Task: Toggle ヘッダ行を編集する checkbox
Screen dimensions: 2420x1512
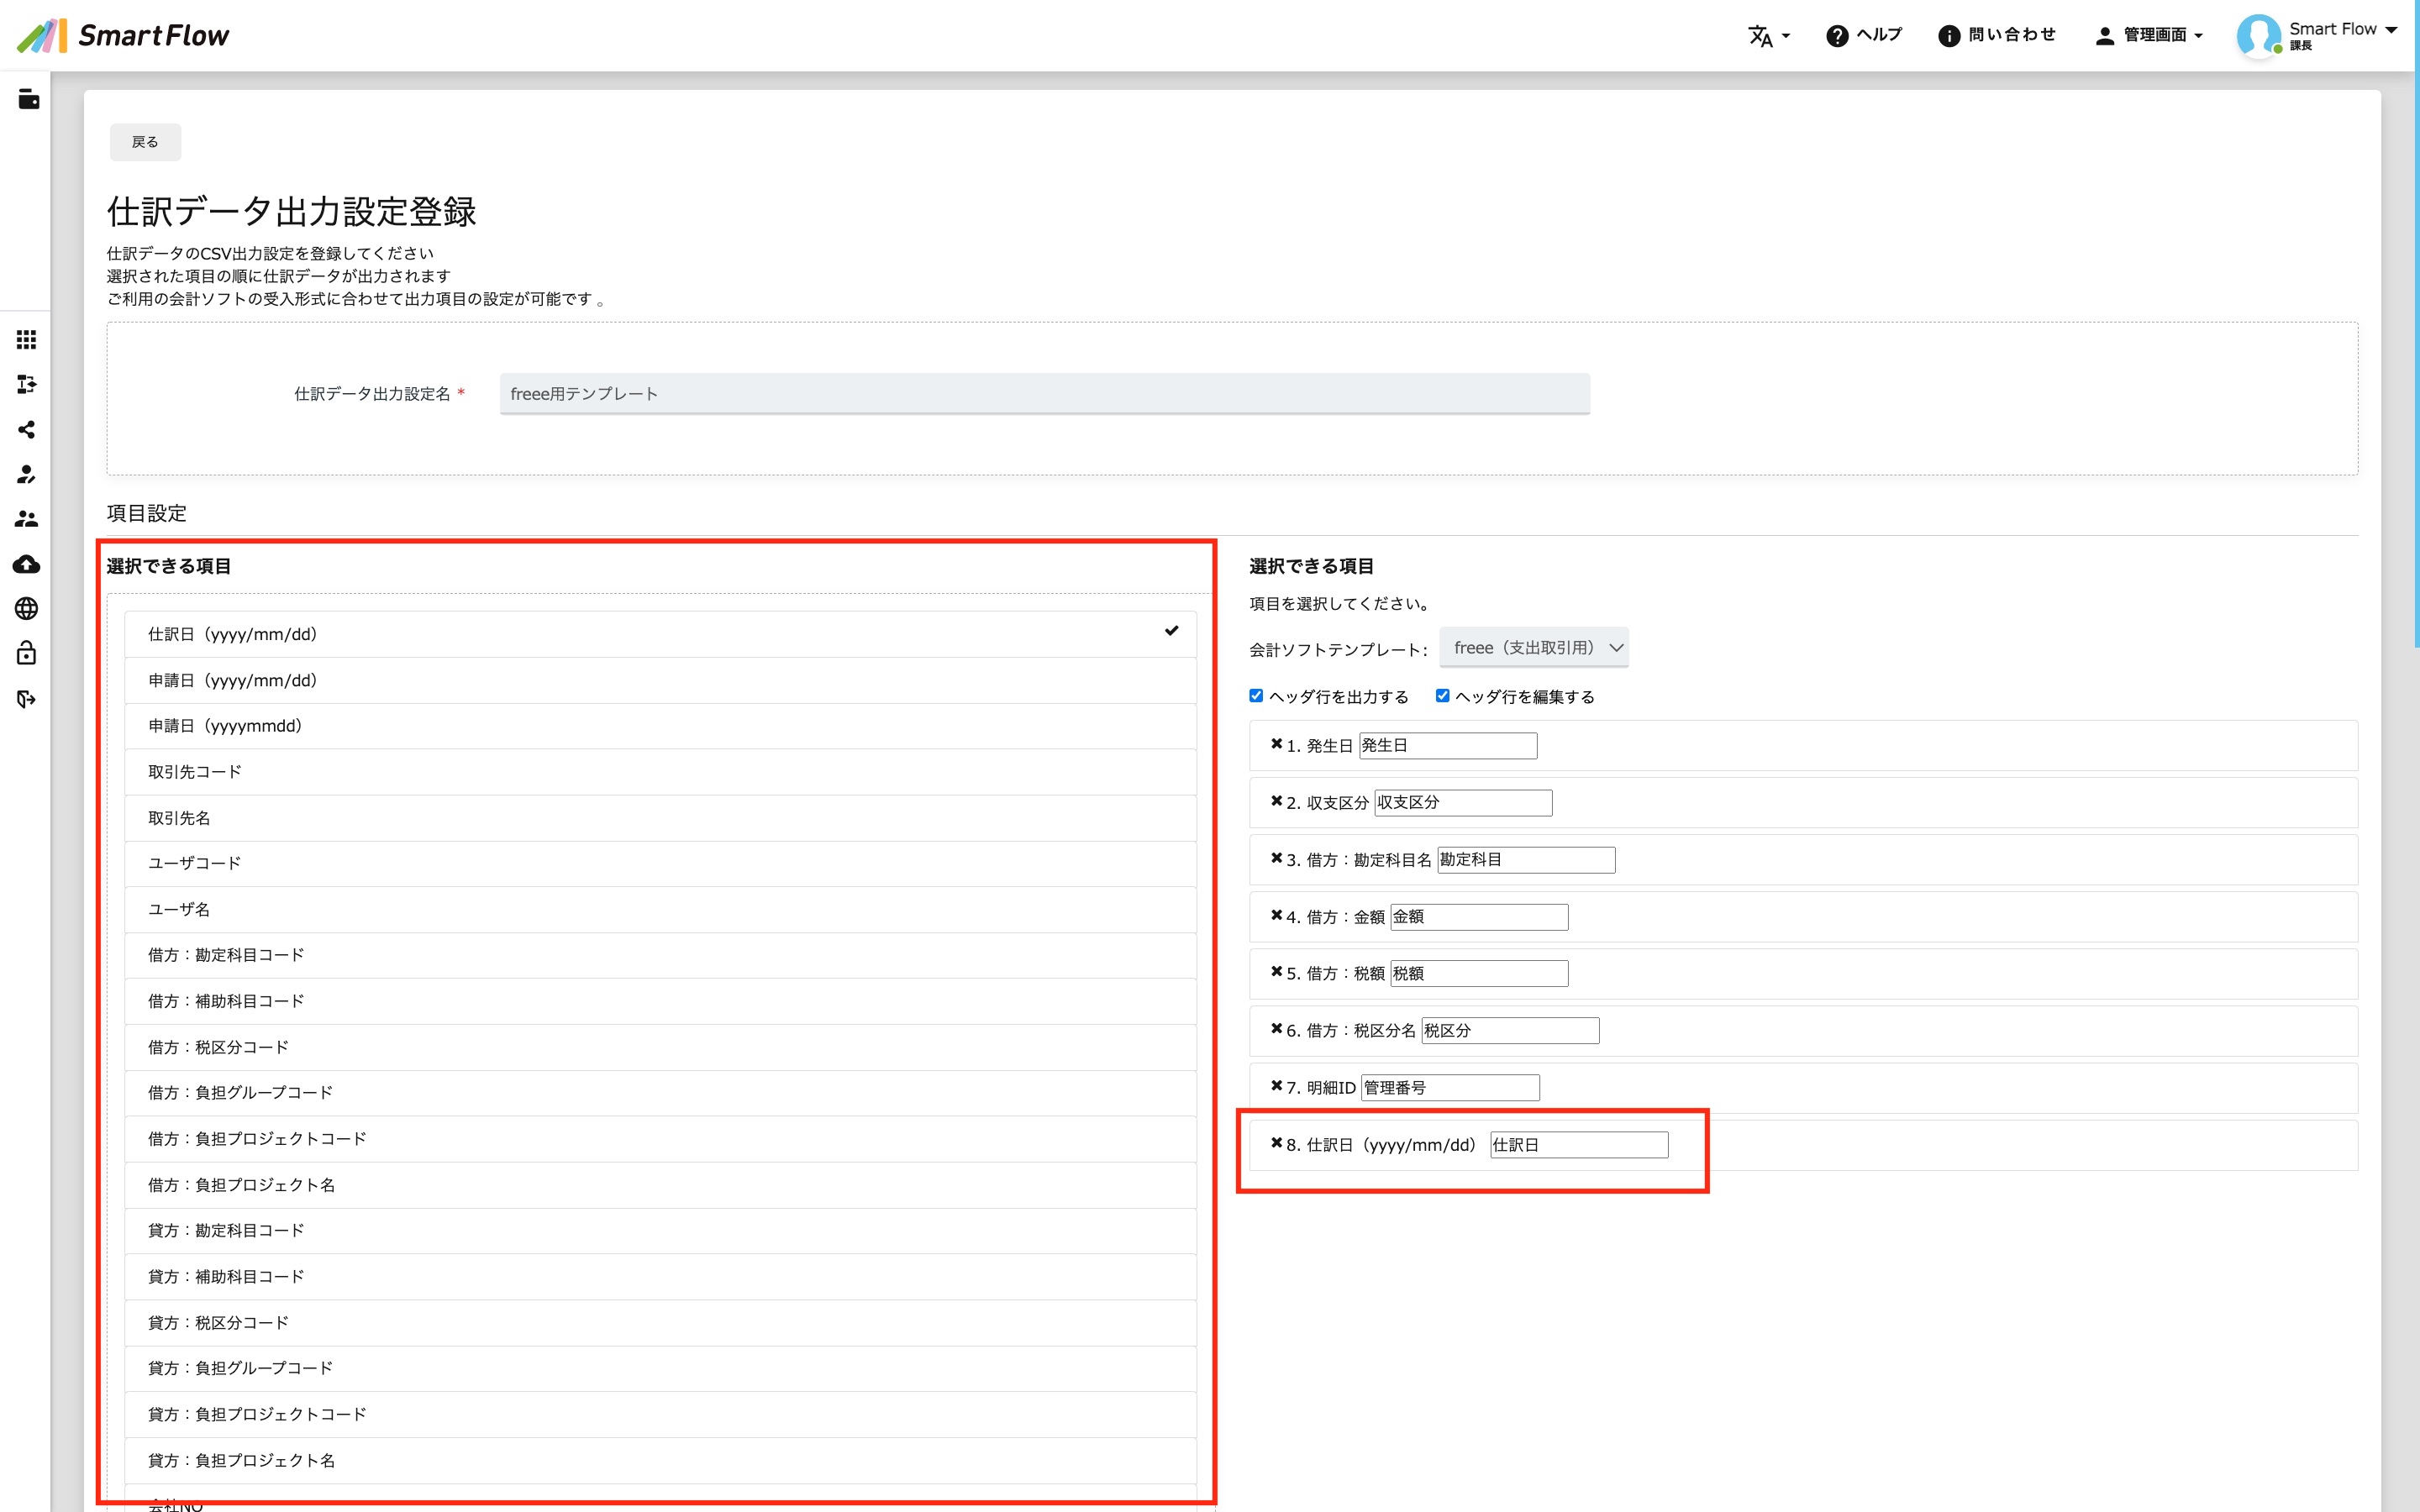Action: (x=1442, y=696)
